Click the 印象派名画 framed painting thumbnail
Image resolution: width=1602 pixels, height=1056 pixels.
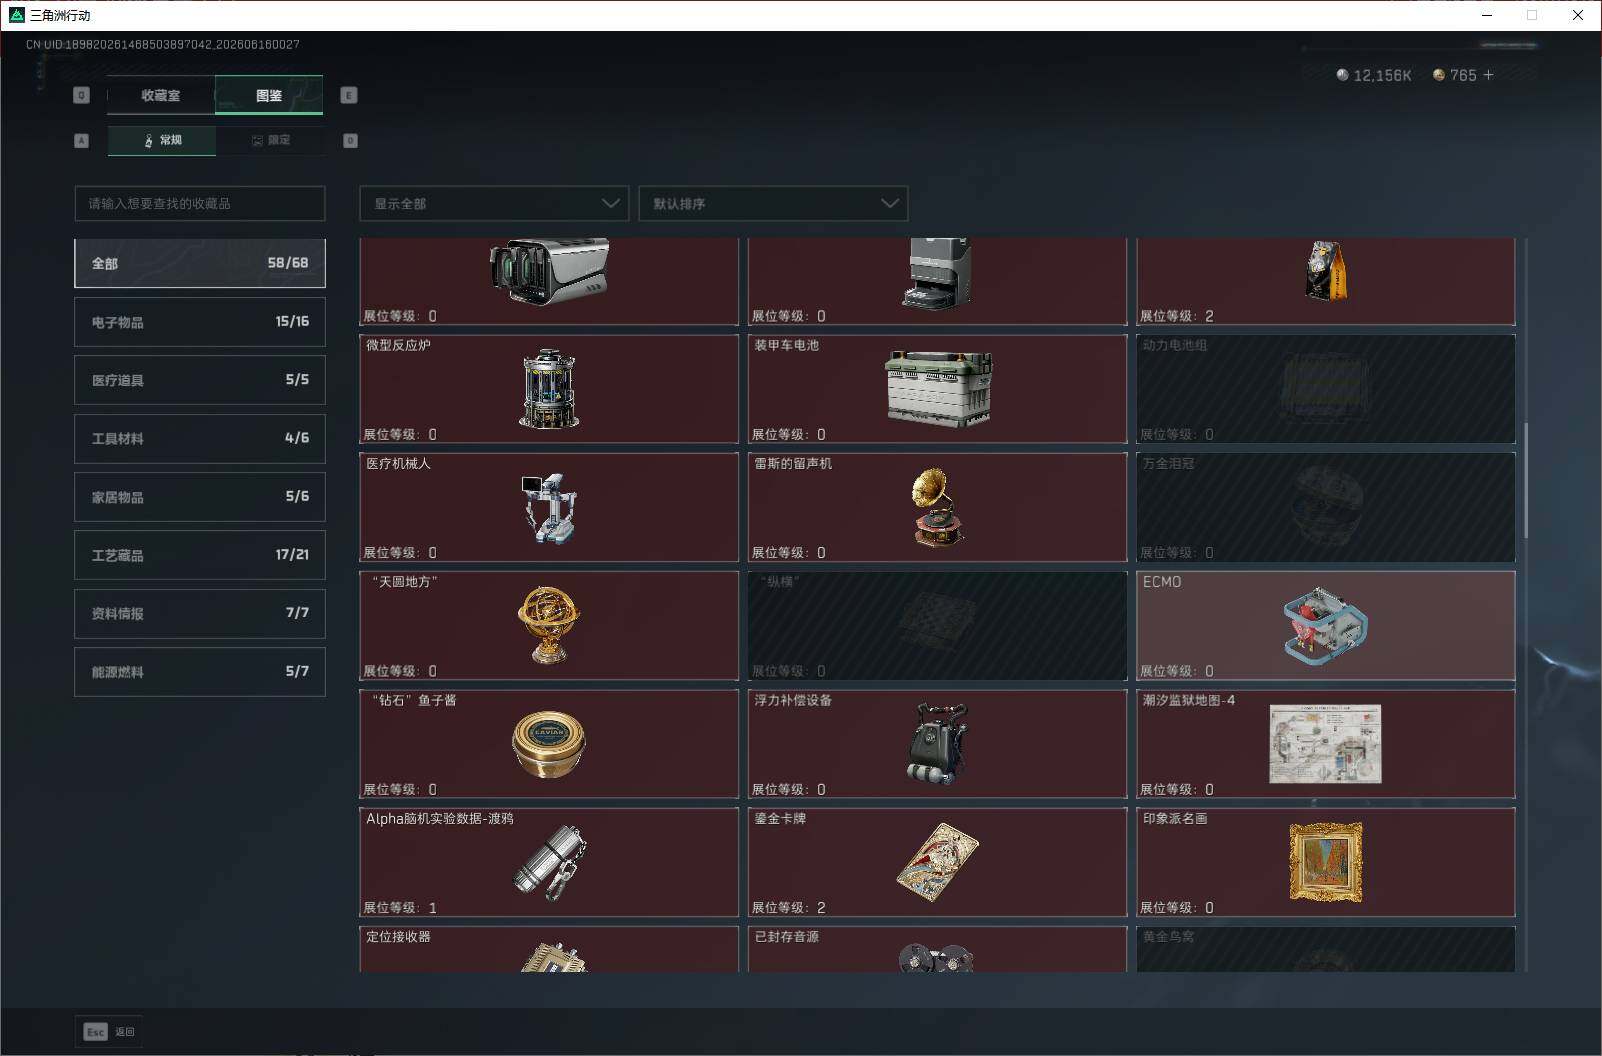(1325, 862)
